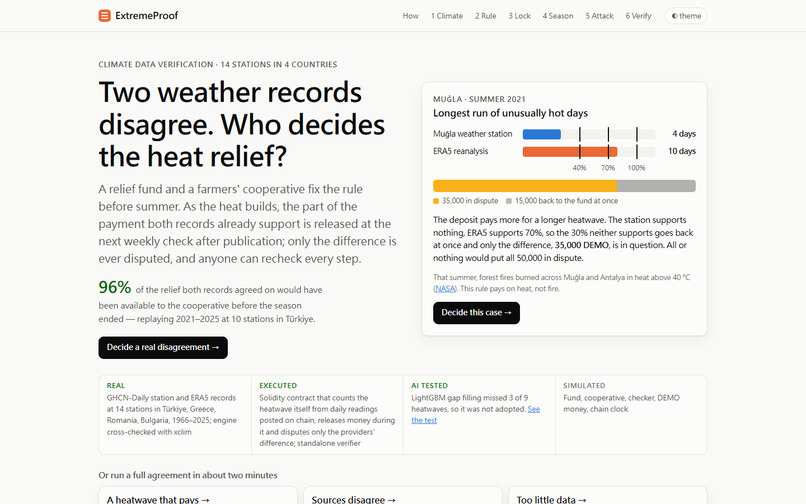Open the Sources disagree card

click(402, 496)
